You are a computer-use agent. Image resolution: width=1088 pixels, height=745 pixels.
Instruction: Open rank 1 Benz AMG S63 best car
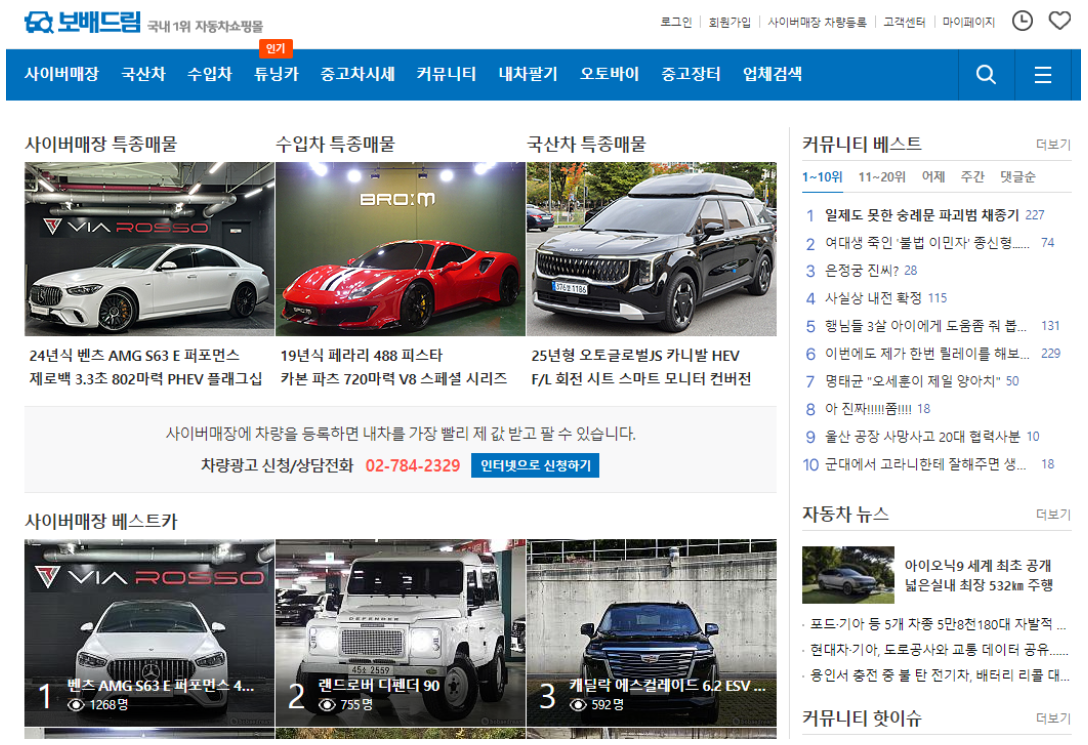point(149,633)
